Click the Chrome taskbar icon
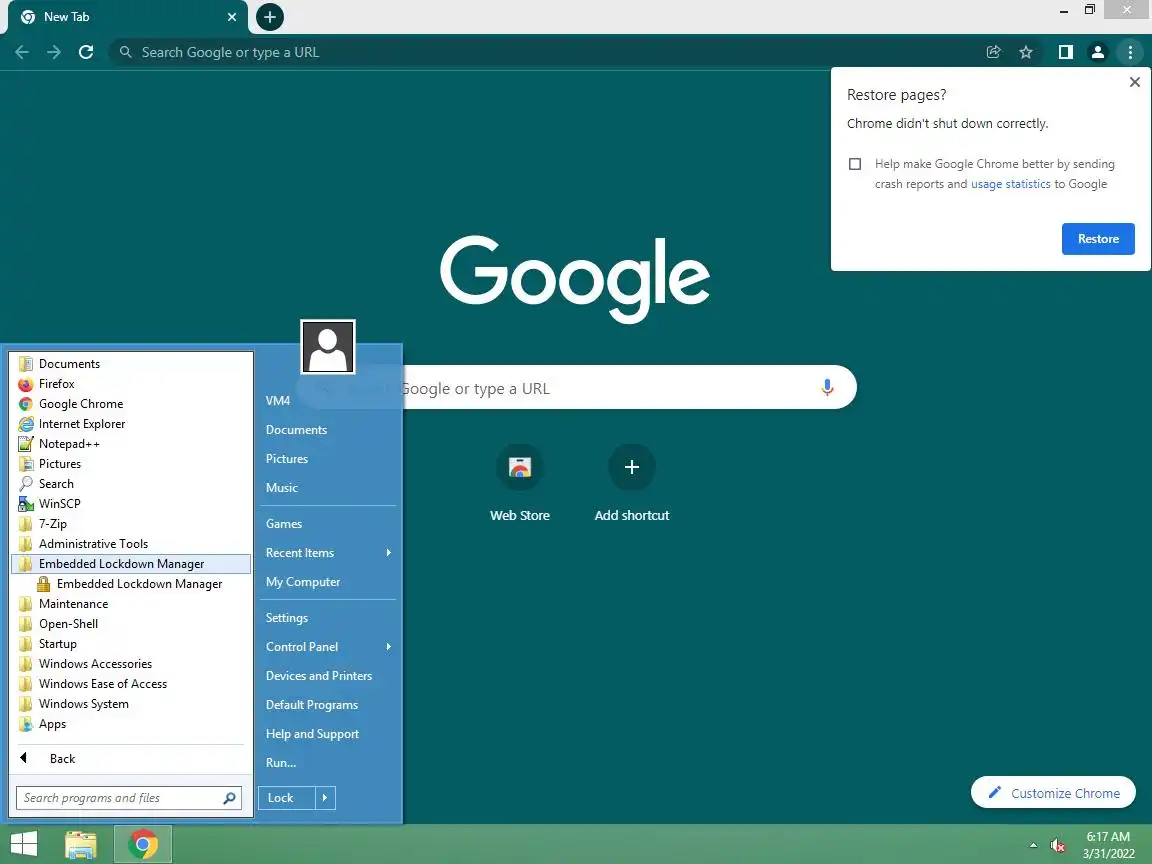 pos(143,845)
